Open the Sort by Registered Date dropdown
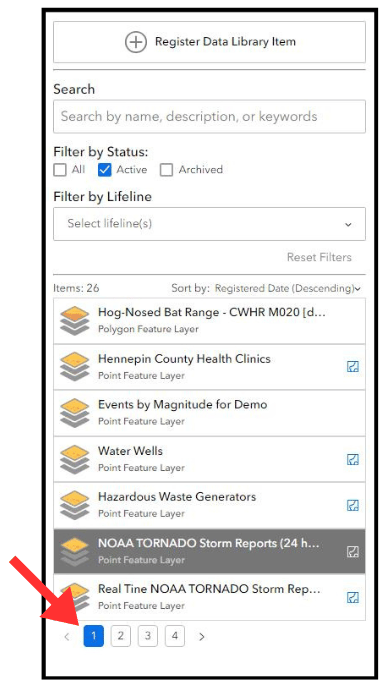387x687 pixels. 288,288
